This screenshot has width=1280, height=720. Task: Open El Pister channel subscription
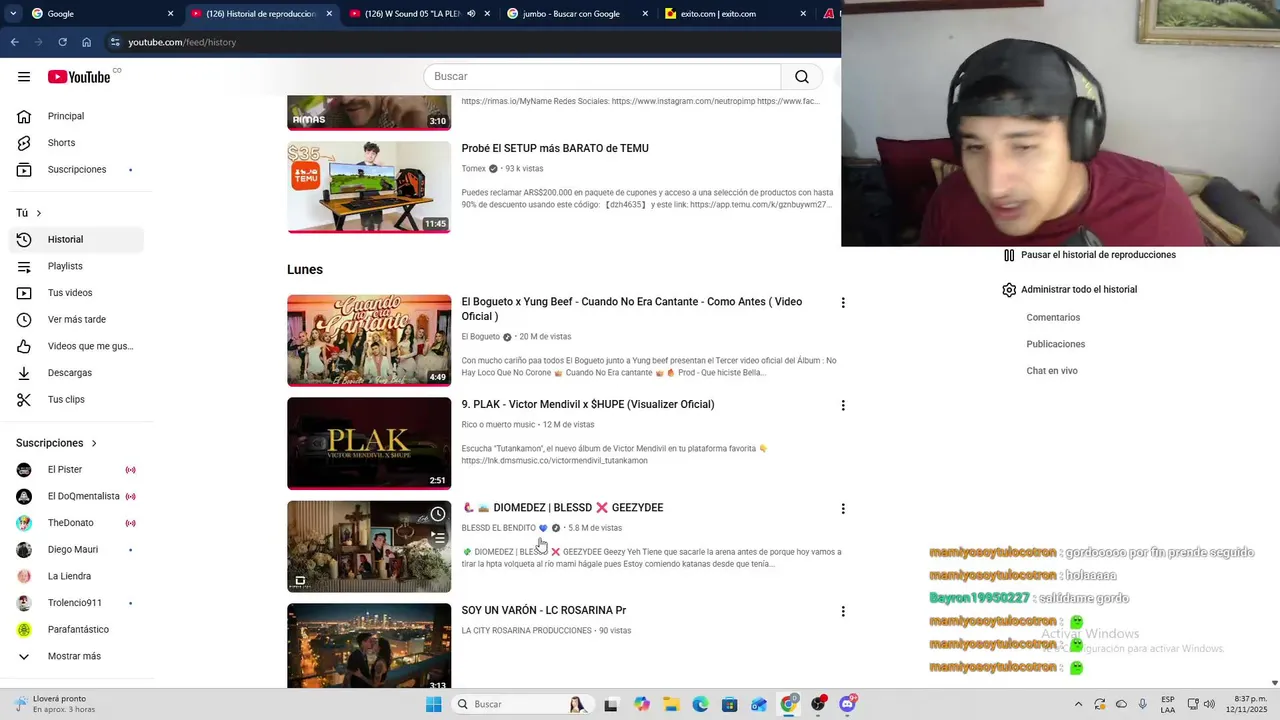tap(77, 470)
